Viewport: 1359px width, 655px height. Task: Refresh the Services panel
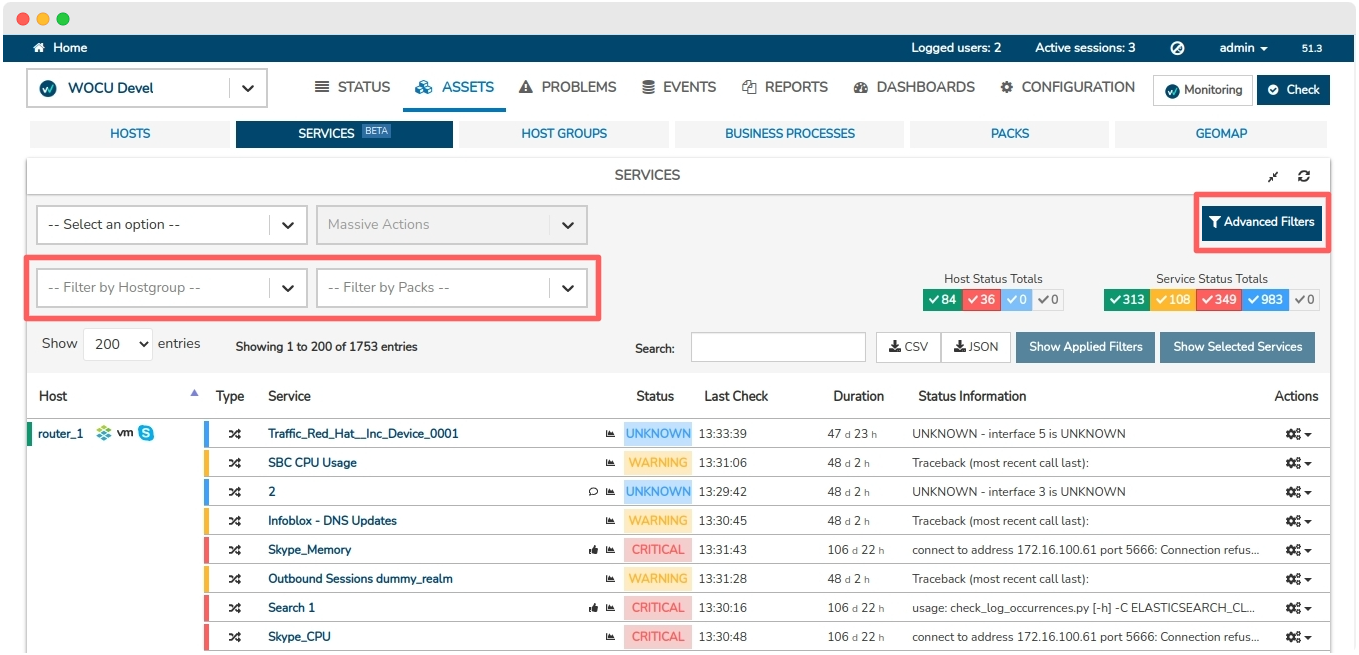[x=1304, y=176]
